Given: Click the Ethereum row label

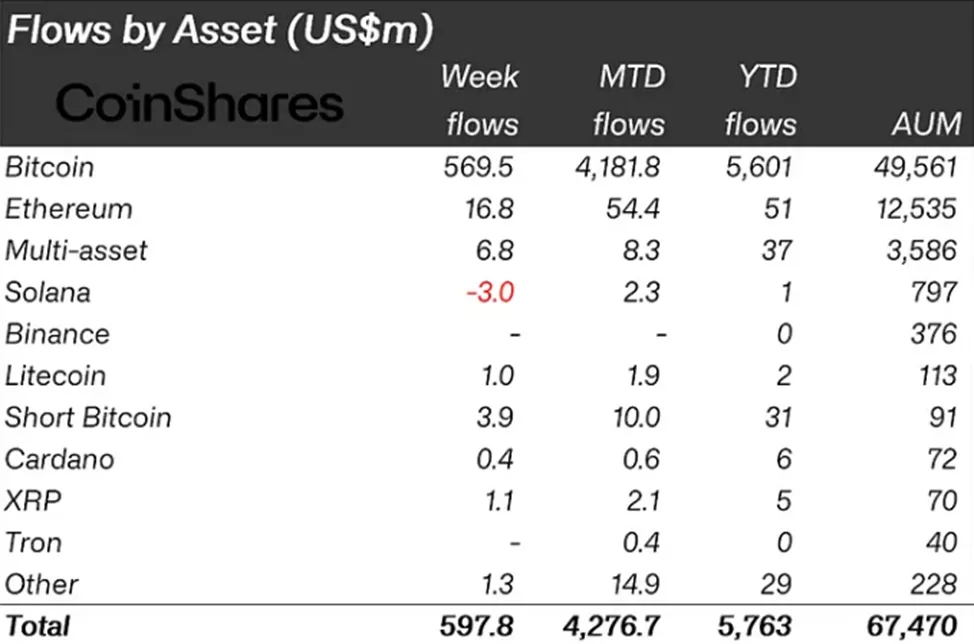Looking at the screenshot, I should pos(68,209).
